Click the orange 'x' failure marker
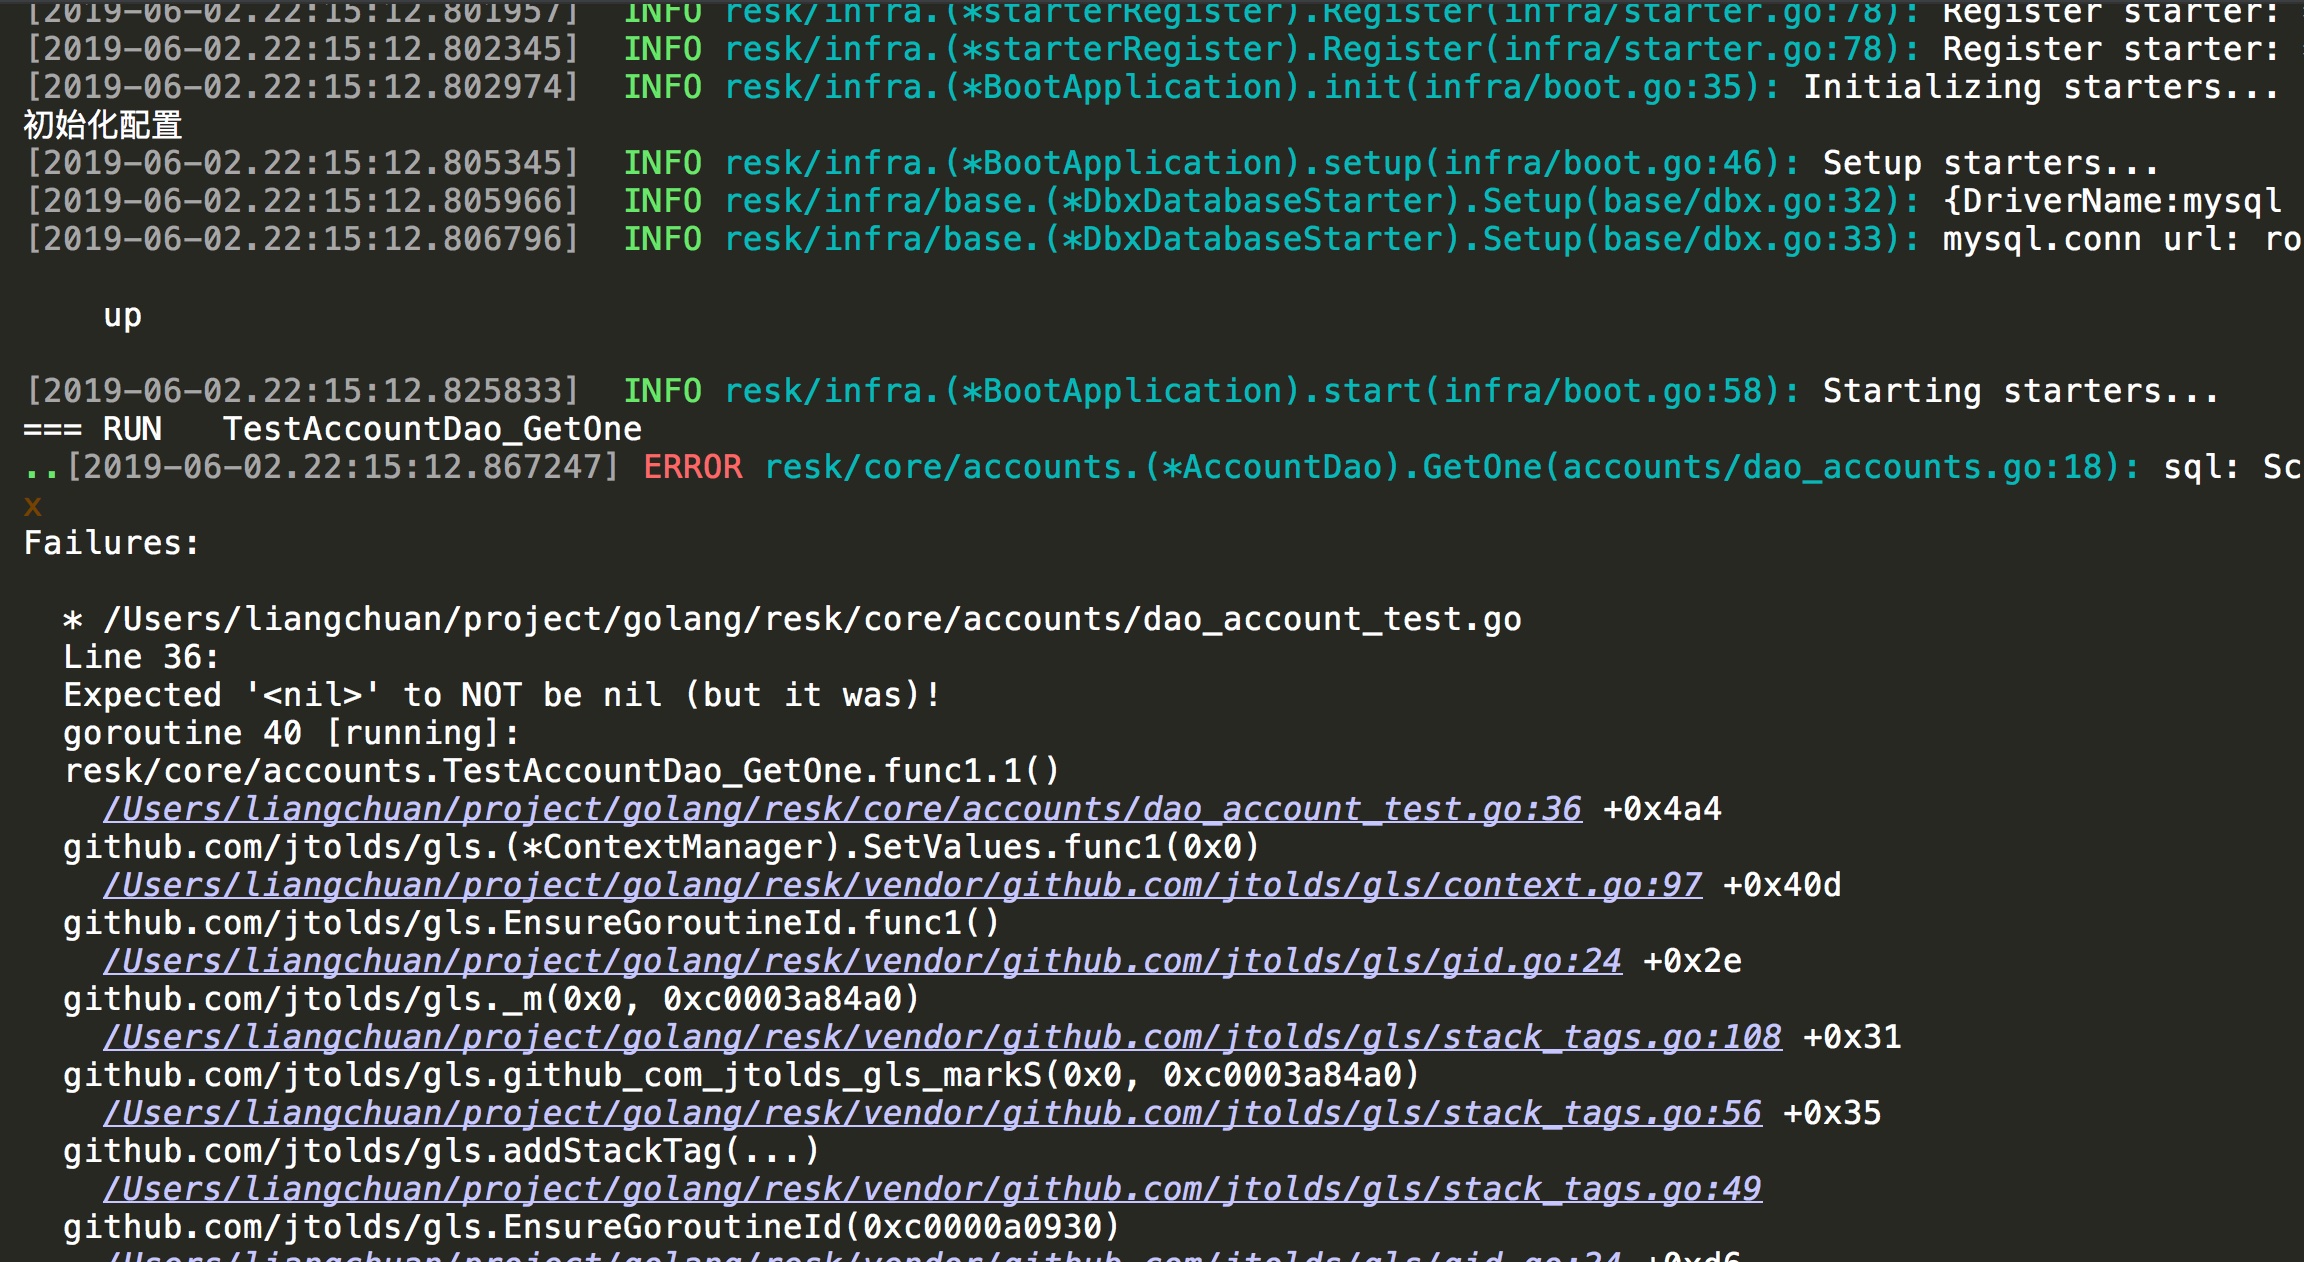The width and height of the screenshot is (2304, 1262). click(x=33, y=506)
